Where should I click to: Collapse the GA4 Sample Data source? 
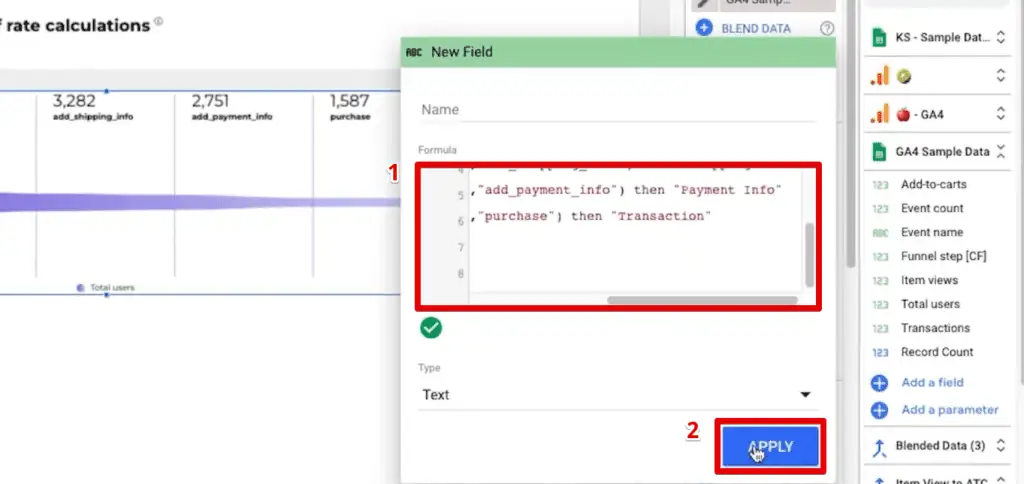[1000, 152]
